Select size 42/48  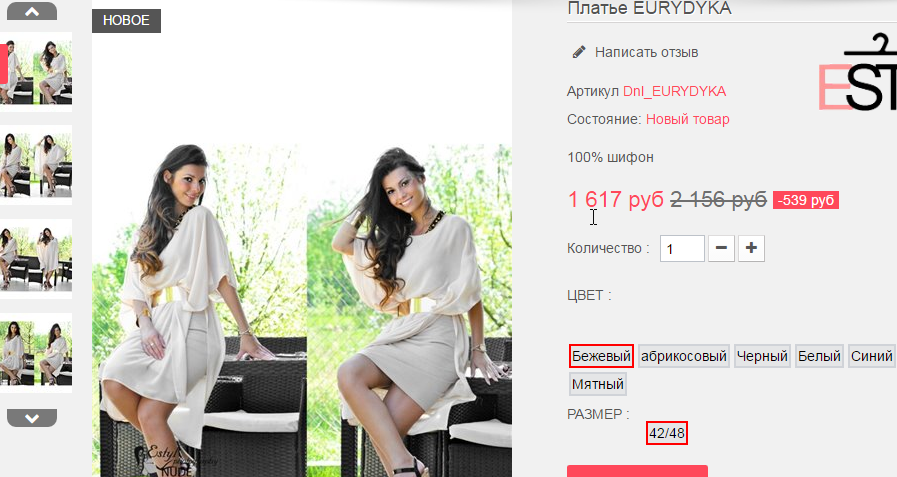(667, 433)
